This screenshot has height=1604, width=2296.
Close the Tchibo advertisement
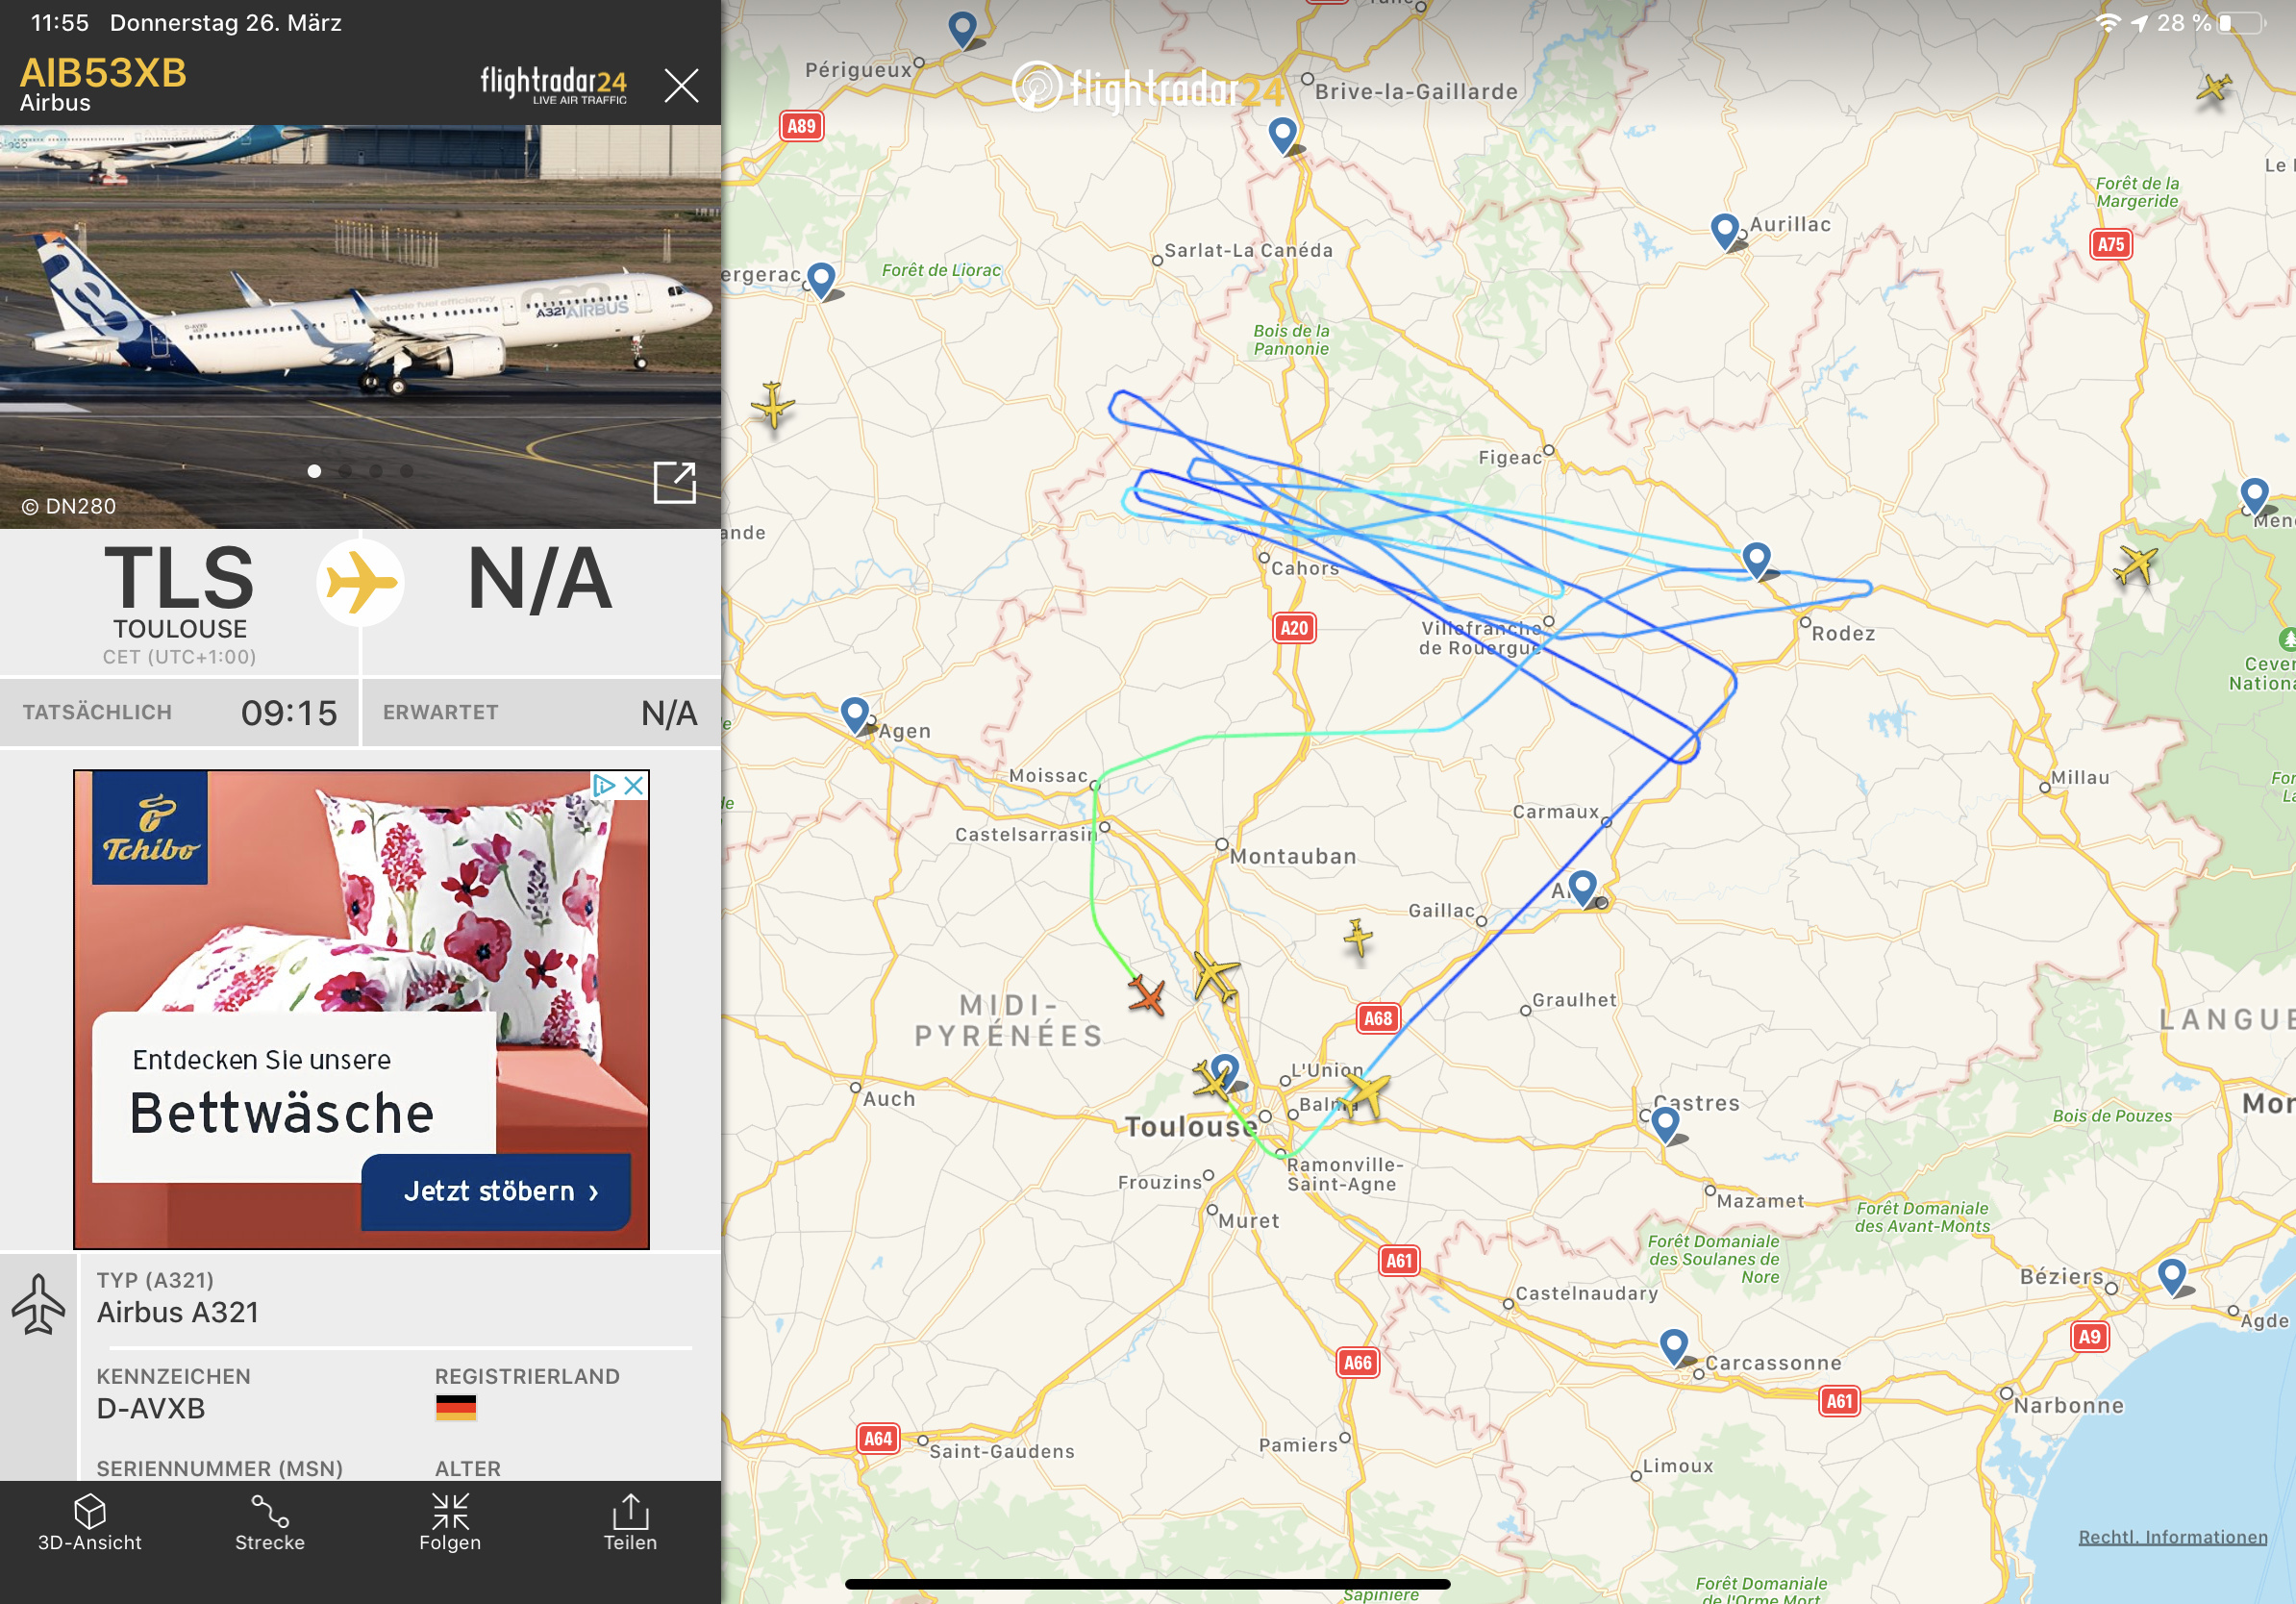click(x=634, y=786)
